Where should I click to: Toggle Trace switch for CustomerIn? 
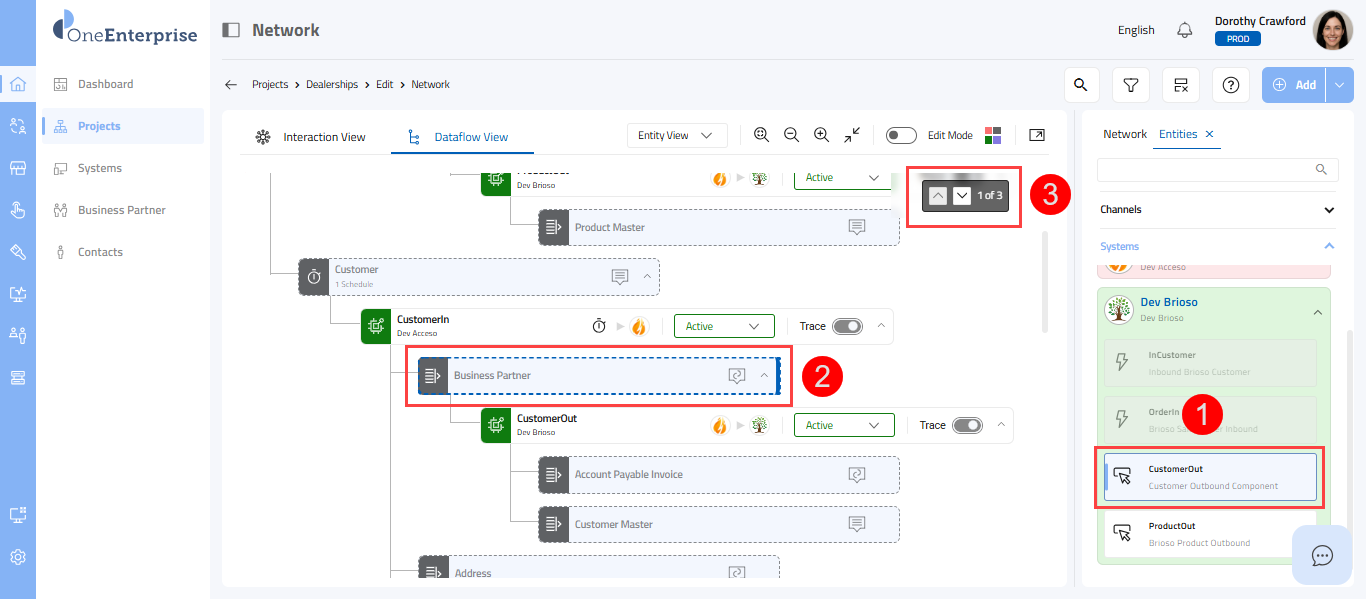coord(847,326)
